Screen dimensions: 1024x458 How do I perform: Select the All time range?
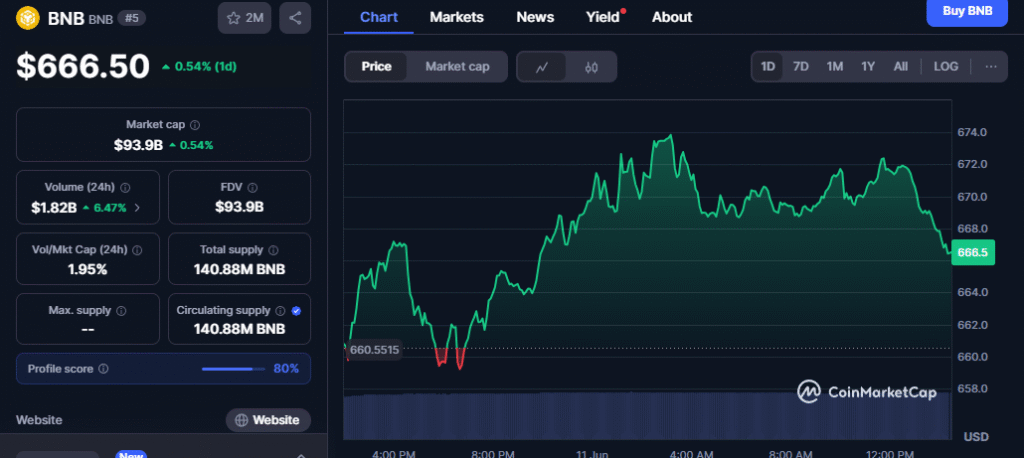coord(901,67)
